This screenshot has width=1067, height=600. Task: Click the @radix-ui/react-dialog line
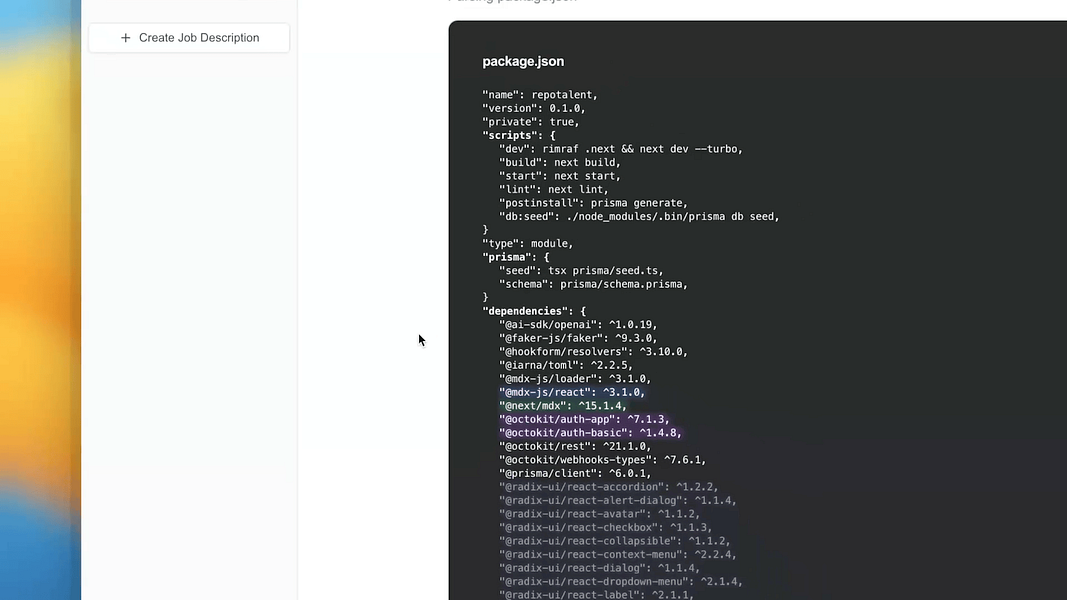pyautogui.click(x=600, y=568)
